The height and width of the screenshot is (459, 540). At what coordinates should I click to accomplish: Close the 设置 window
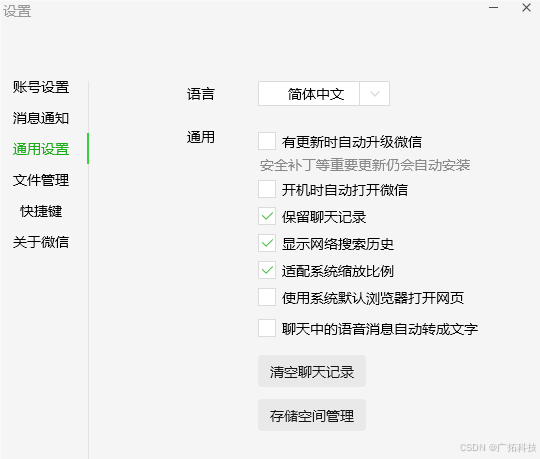[x=526, y=8]
